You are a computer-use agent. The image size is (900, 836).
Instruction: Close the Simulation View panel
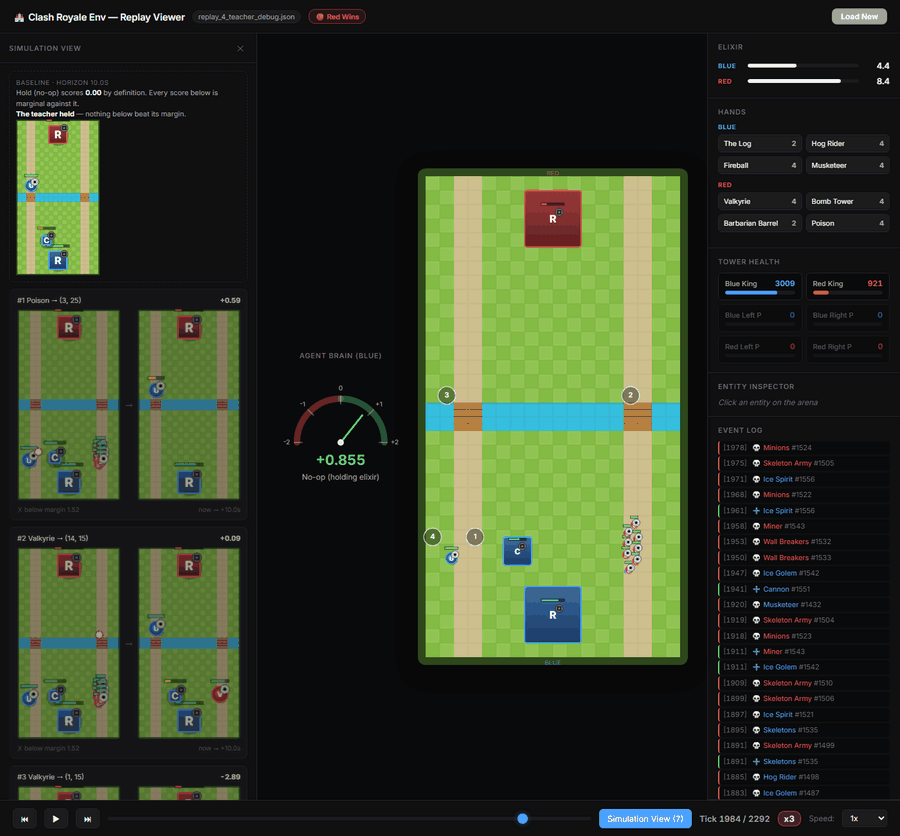240,49
